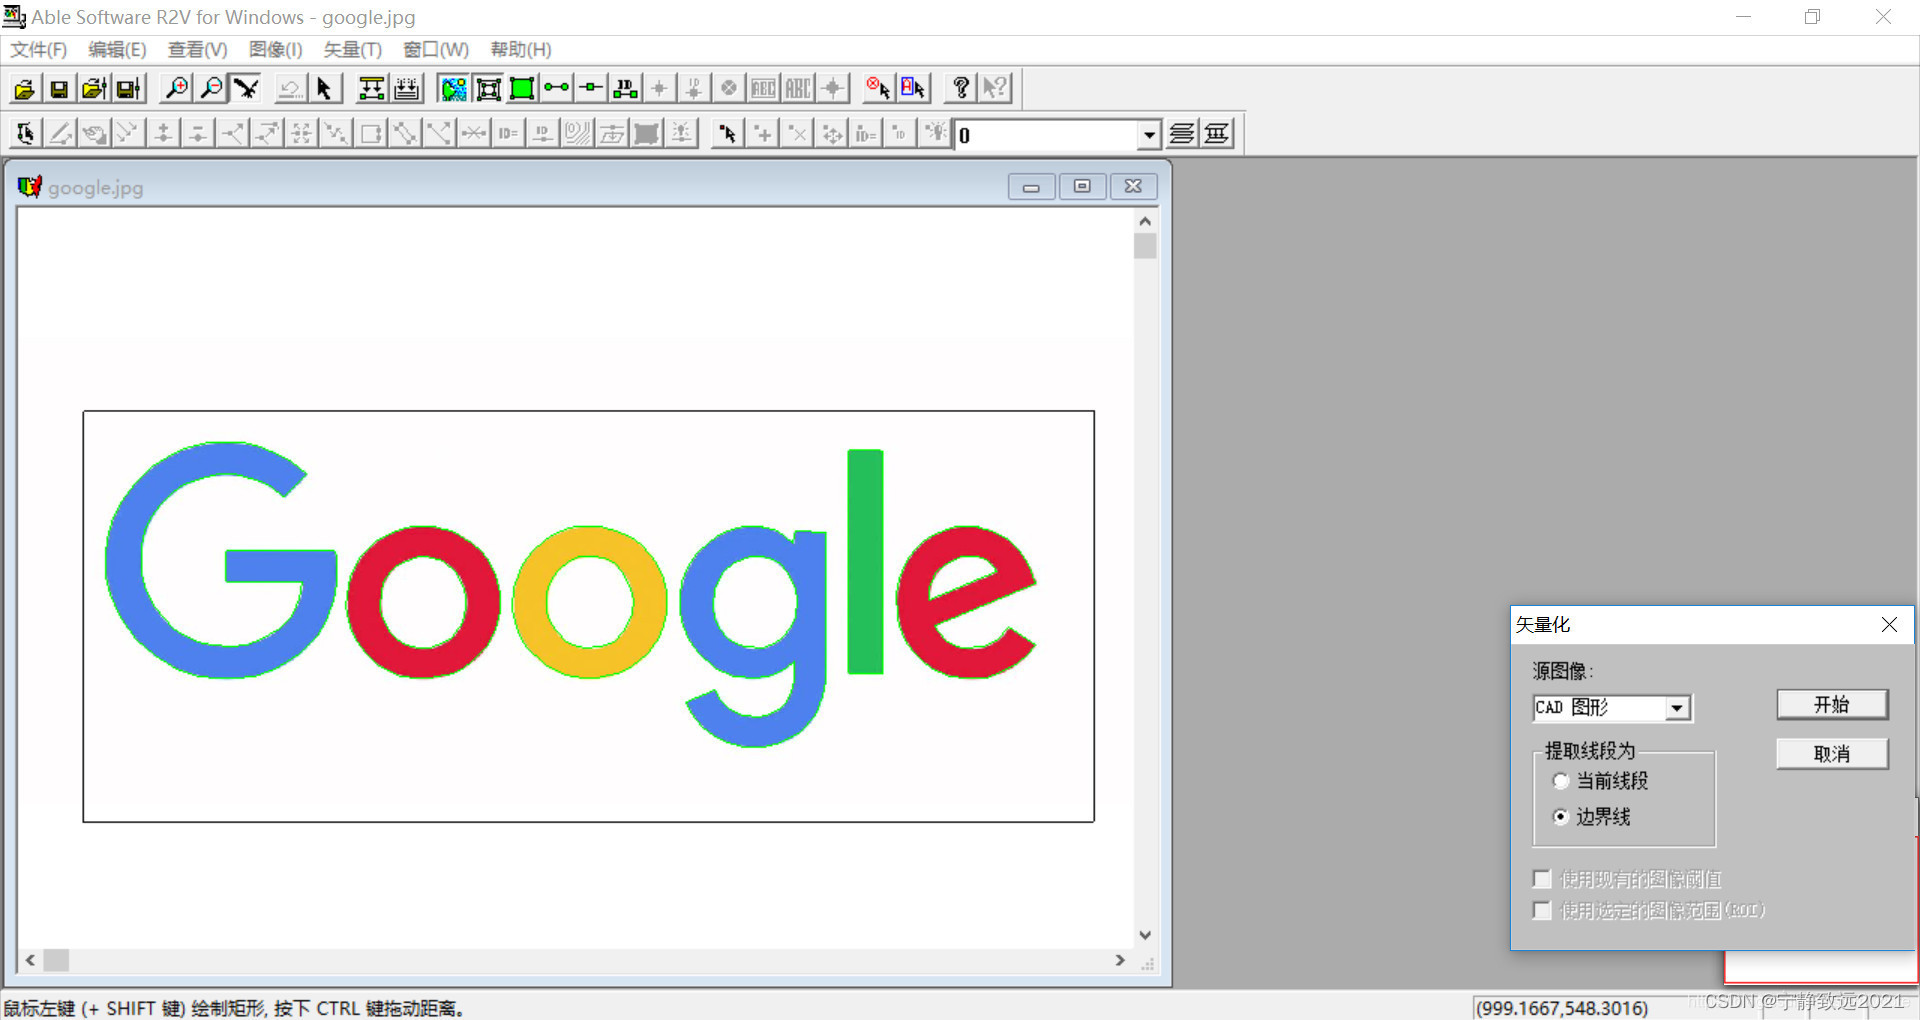
Task: Click the layer manager grid icon
Action: [1217, 133]
